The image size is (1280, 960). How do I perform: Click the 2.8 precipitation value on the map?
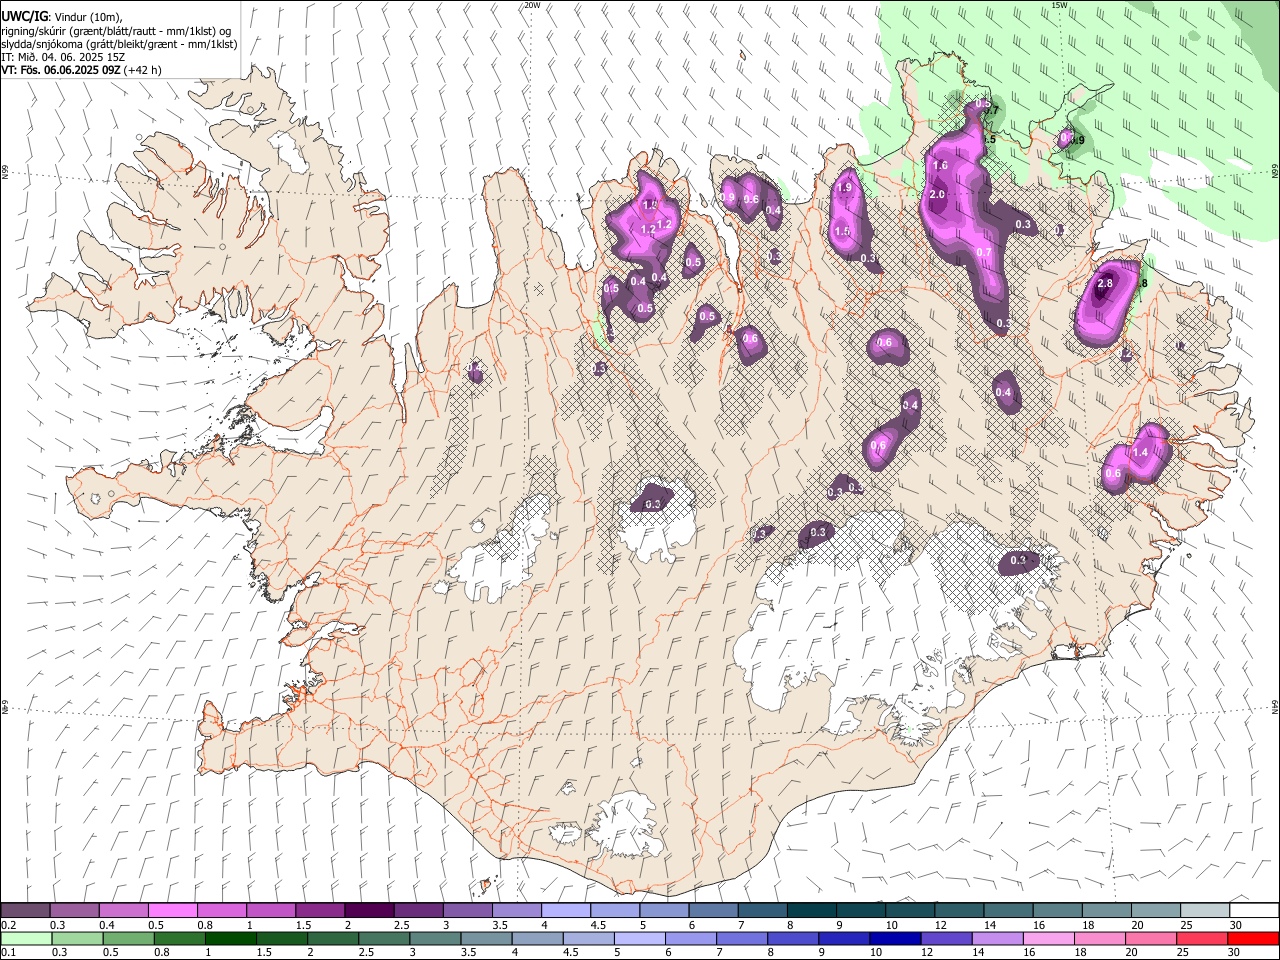[x=1106, y=284]
